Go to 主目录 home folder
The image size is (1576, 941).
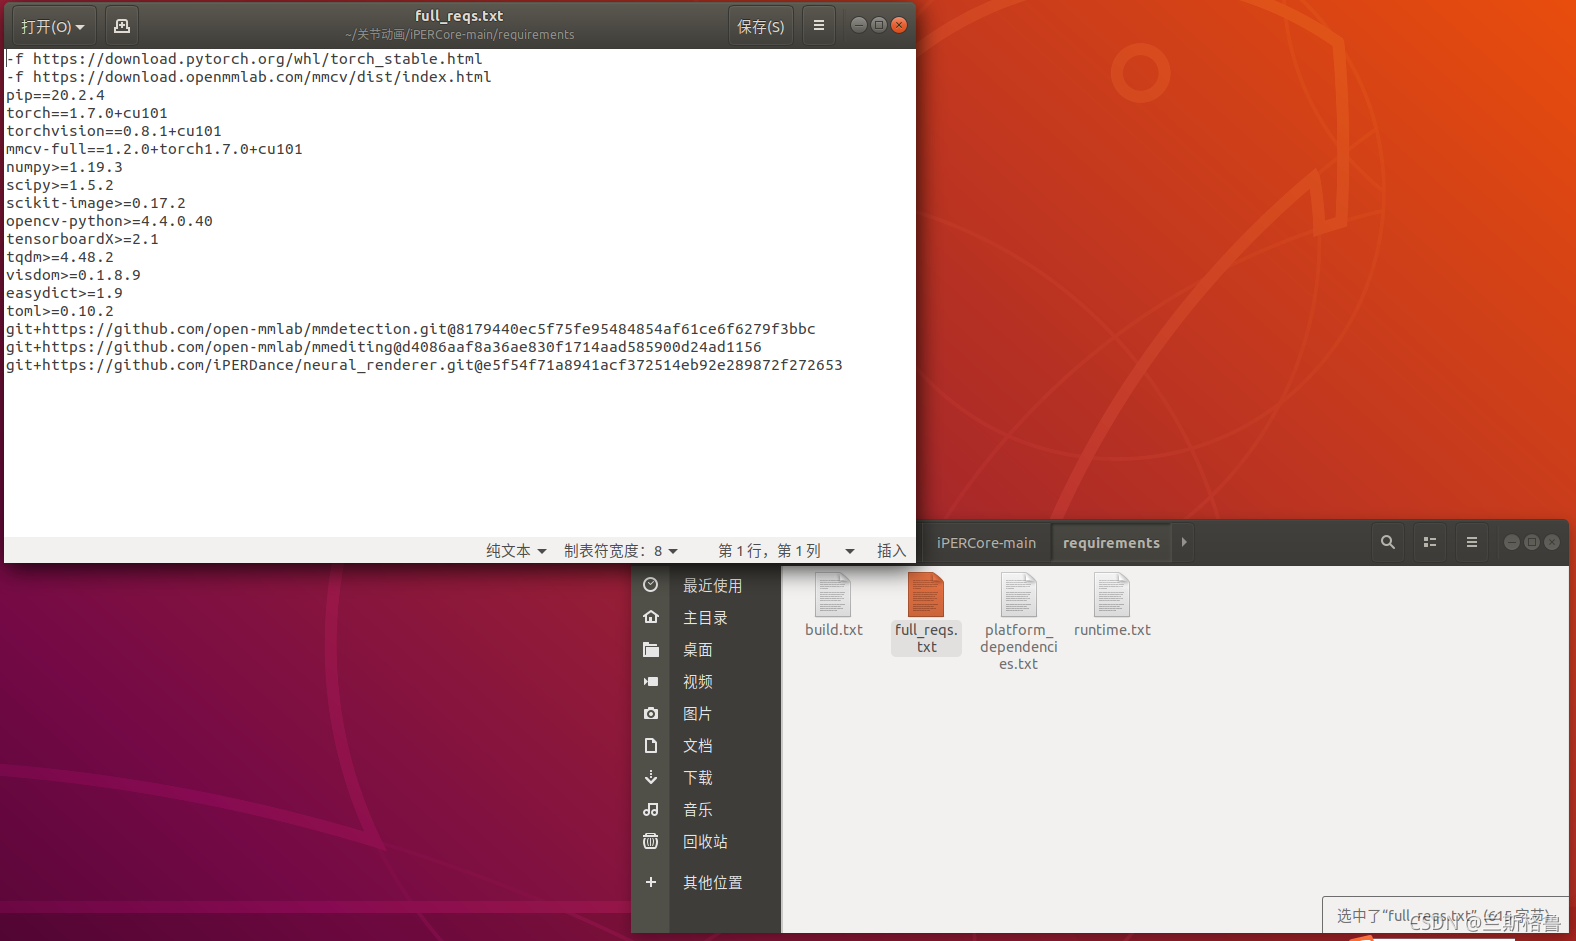(x=706, y=618)
